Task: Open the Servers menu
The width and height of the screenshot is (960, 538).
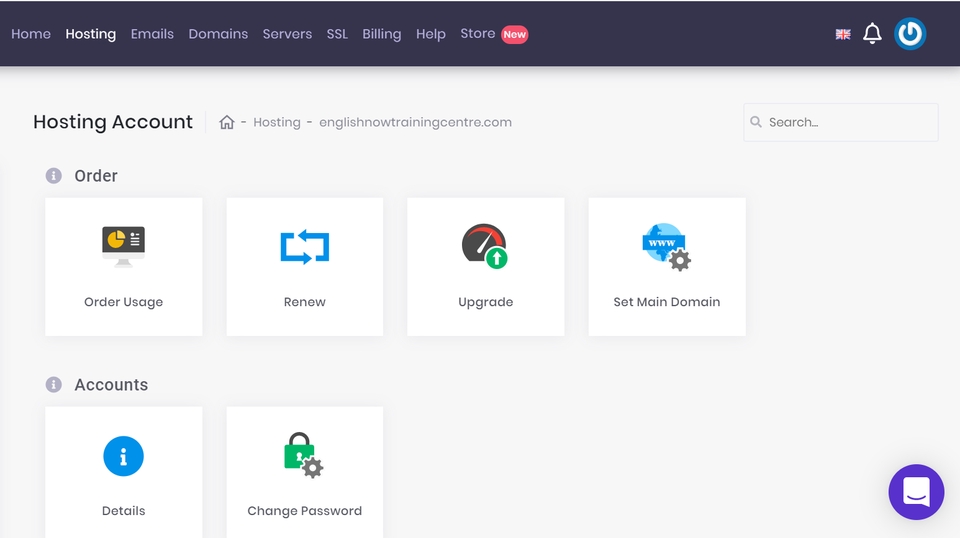Action: coord(287,34)
